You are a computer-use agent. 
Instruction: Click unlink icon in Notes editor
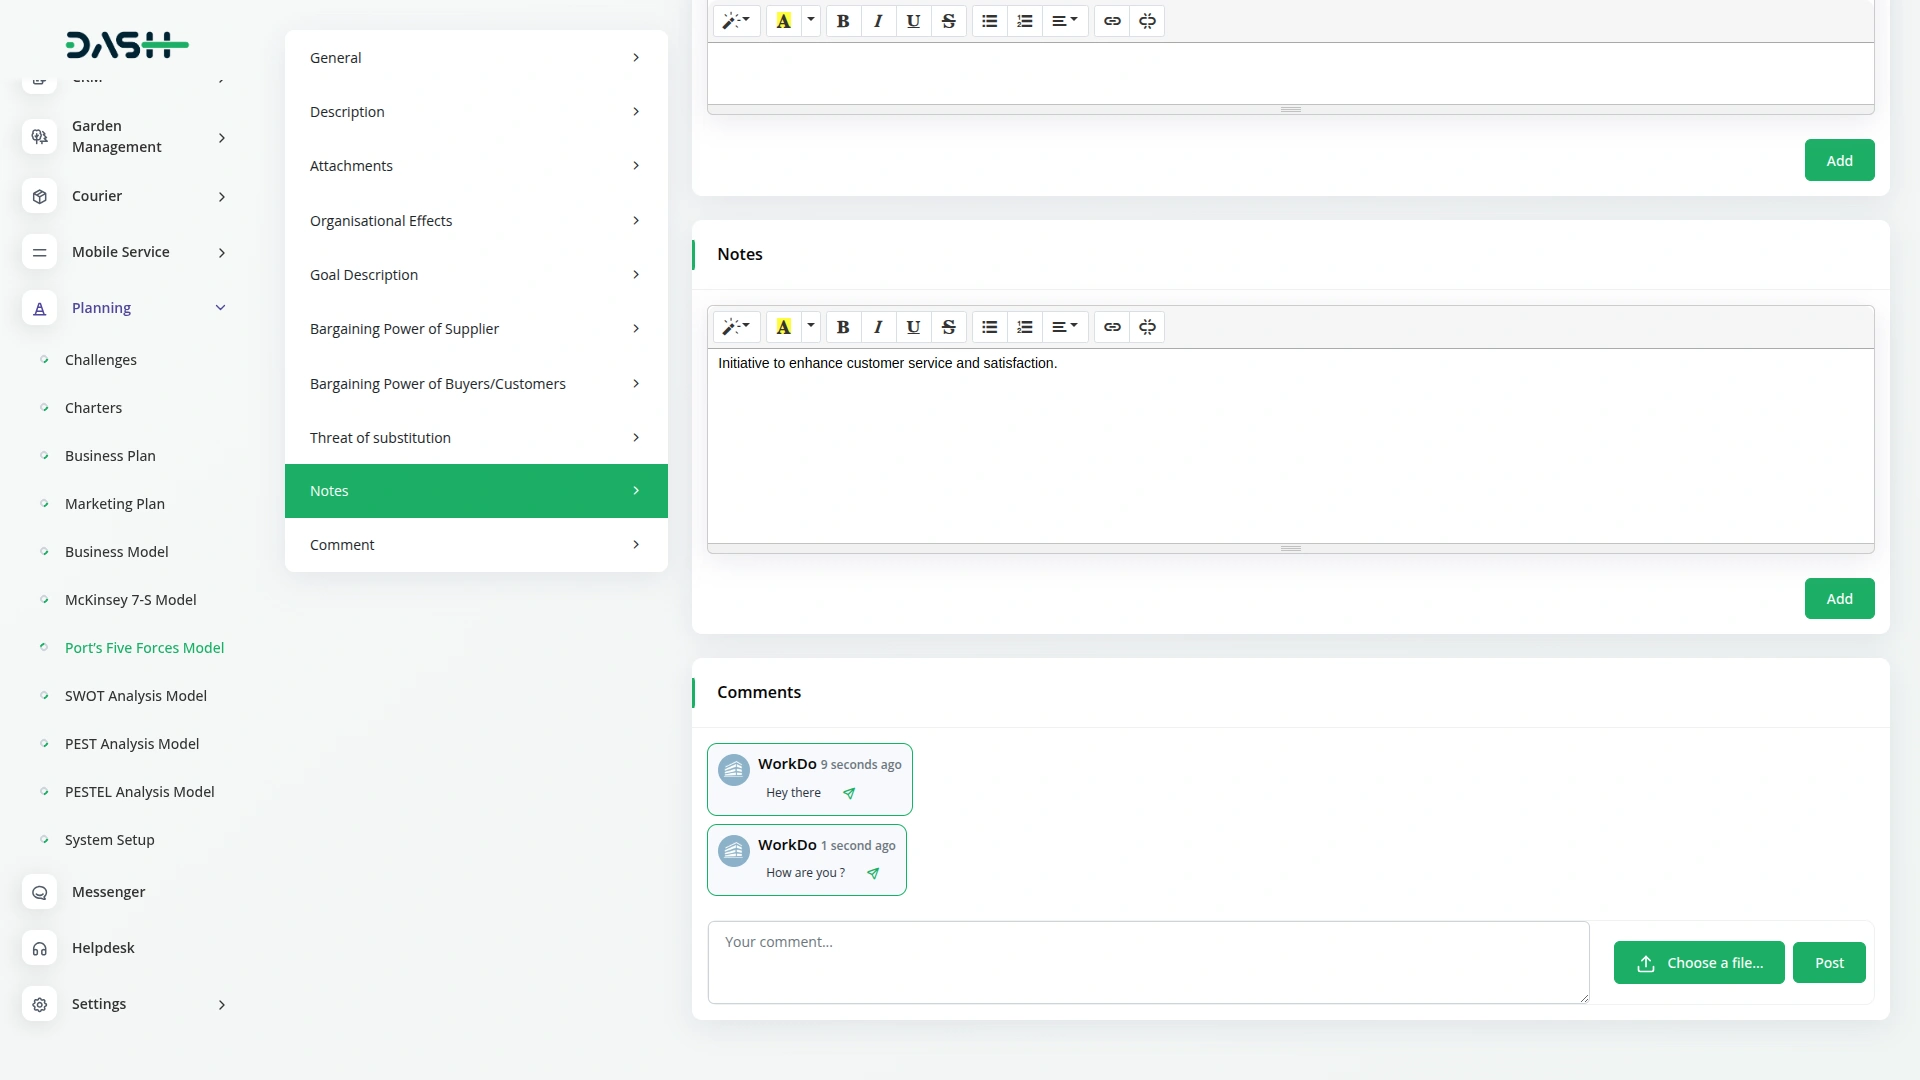tap(1147, 327)
